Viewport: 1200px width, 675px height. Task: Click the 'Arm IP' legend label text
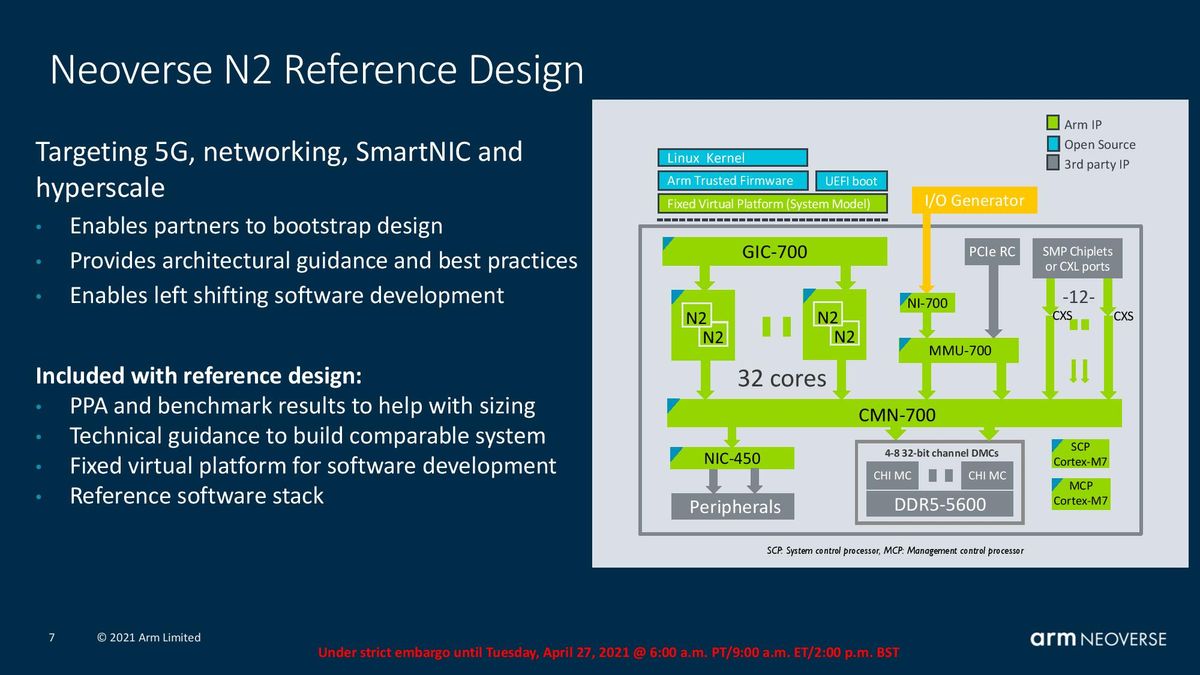click(1083, 124)
